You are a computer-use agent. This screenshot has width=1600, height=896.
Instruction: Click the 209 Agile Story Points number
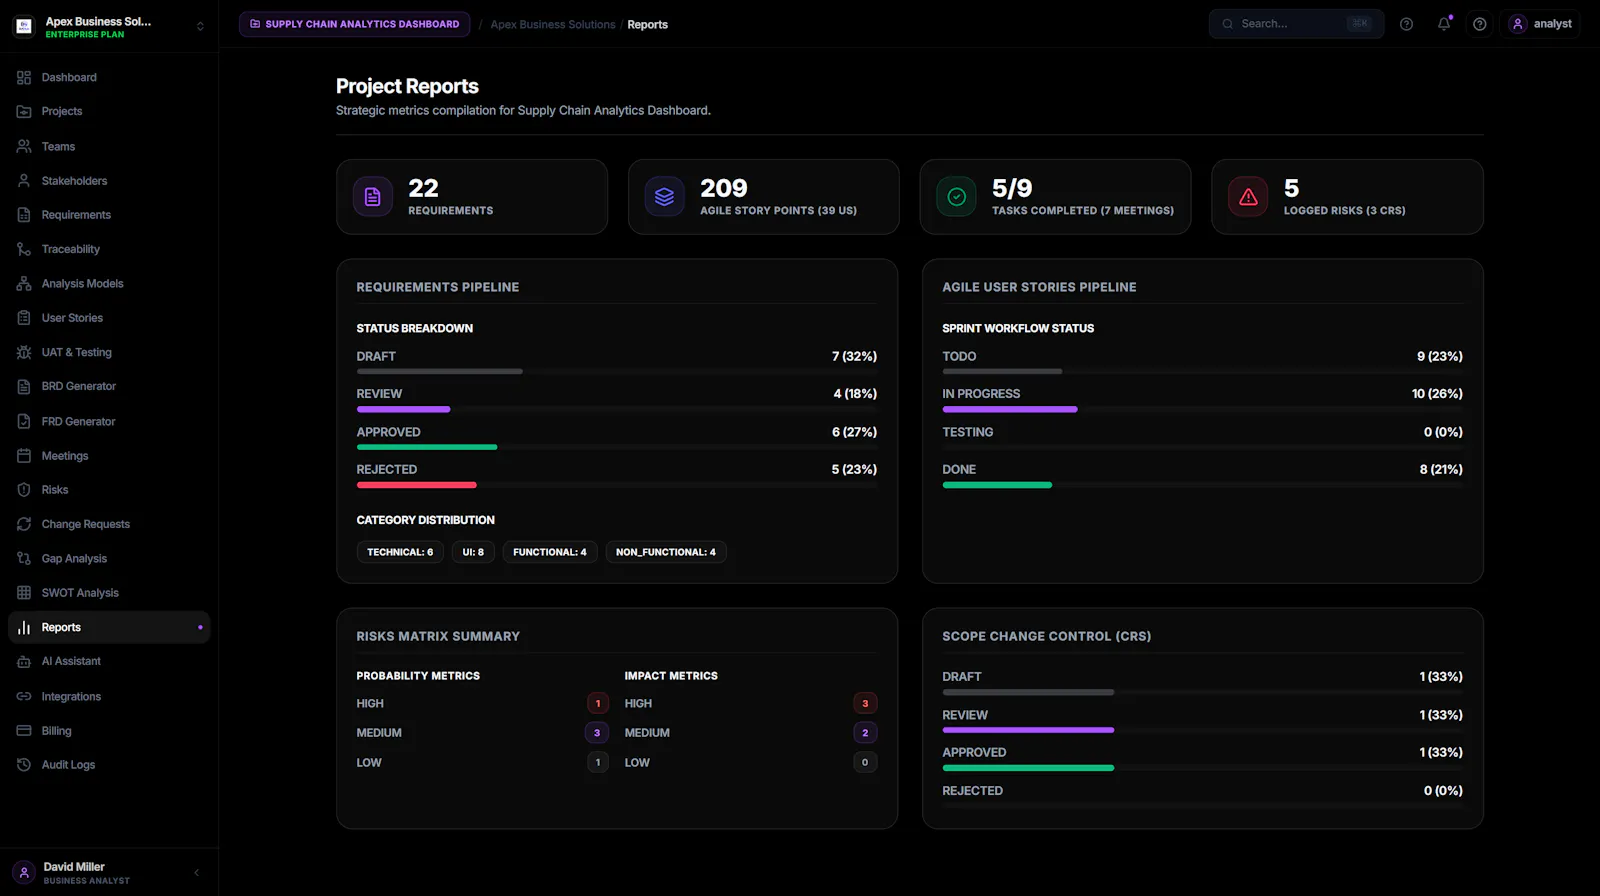pos(724,188)
